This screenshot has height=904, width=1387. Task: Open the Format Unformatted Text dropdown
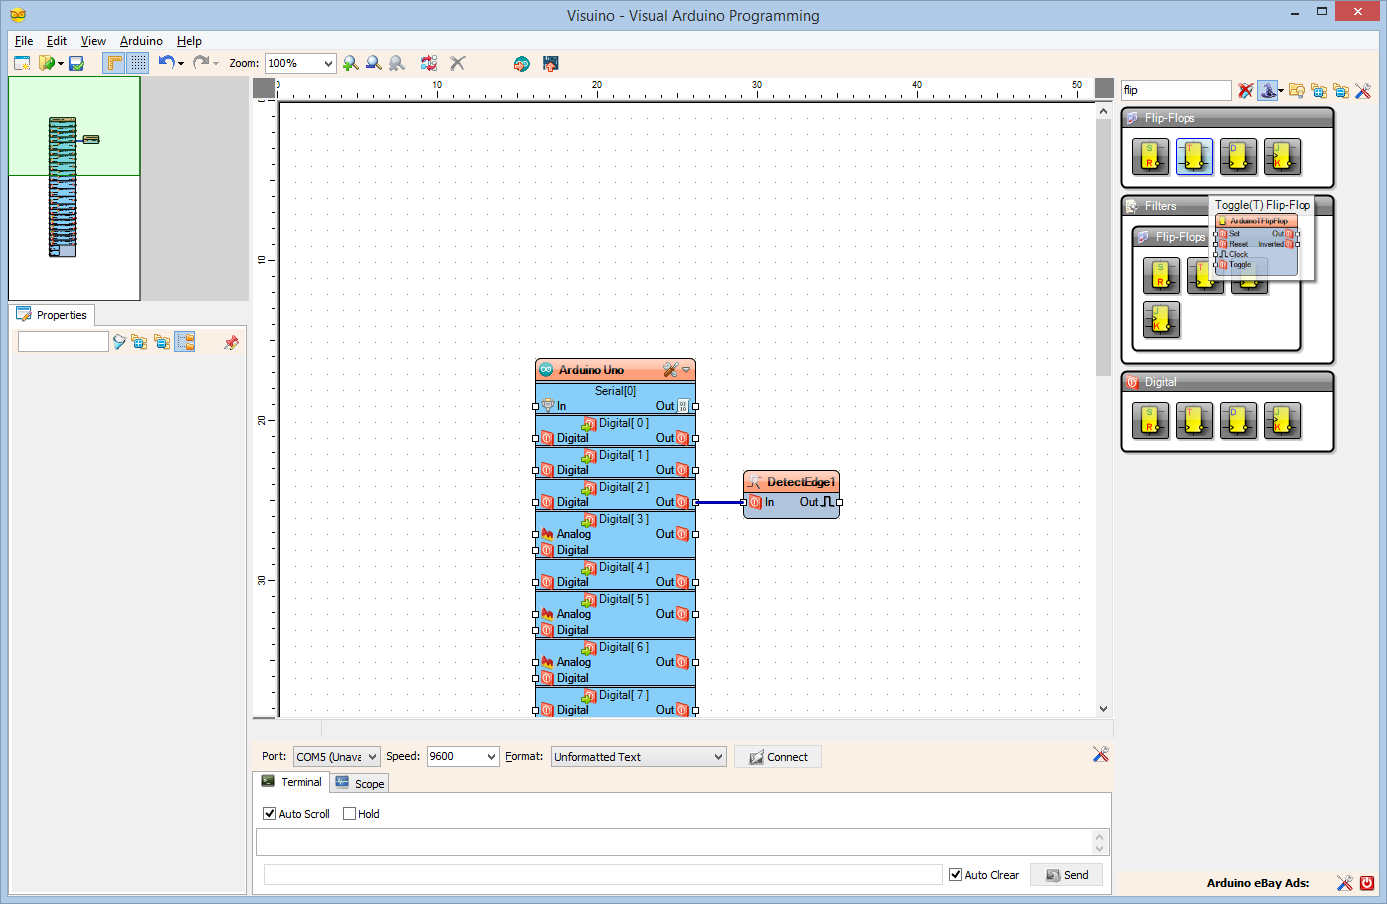pyautogui.click(x=718, y=757)
